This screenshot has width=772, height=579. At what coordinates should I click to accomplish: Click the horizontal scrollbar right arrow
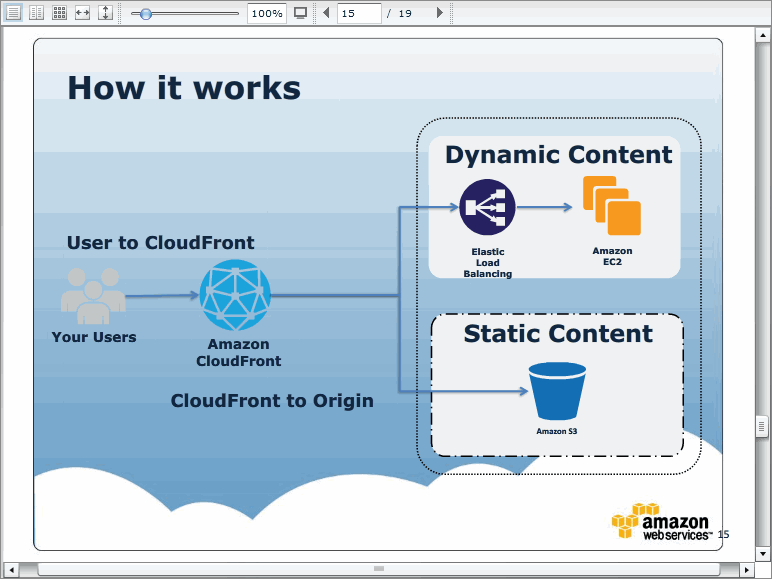(x=747, y=570)
